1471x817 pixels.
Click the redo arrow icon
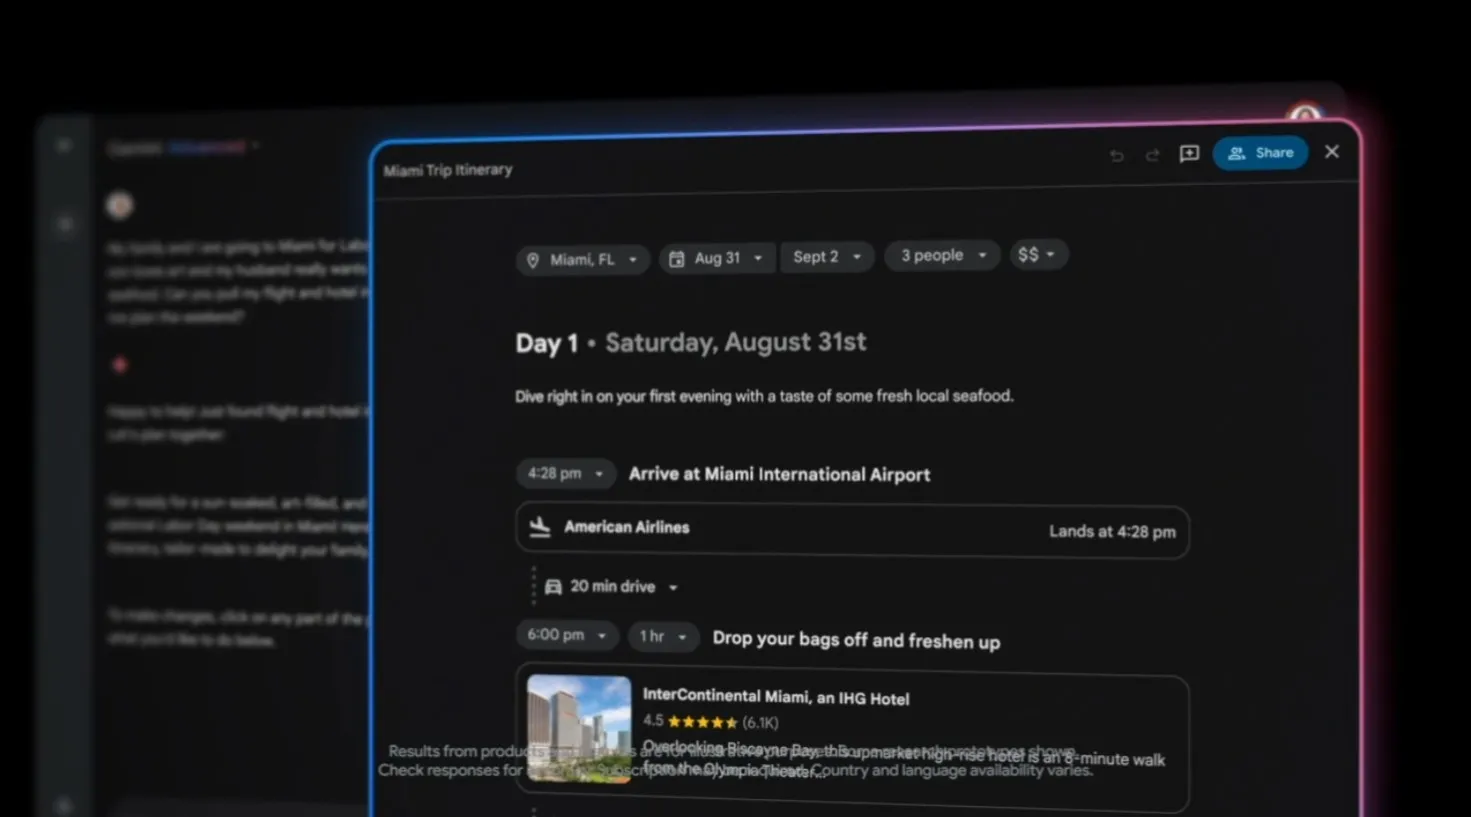(x=1152, y=155)
